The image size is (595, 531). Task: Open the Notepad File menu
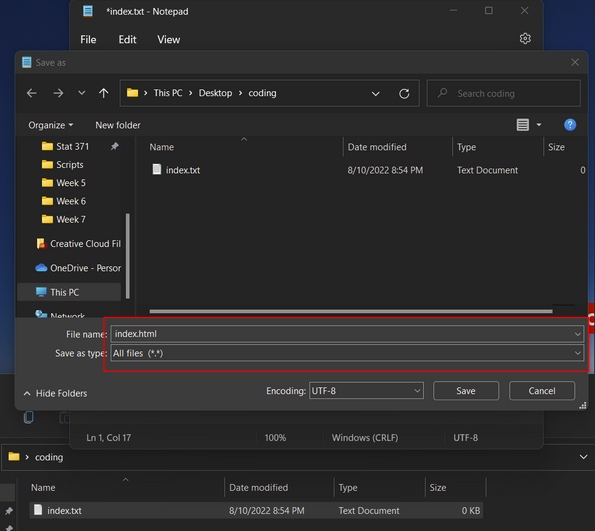click(88, 39)
